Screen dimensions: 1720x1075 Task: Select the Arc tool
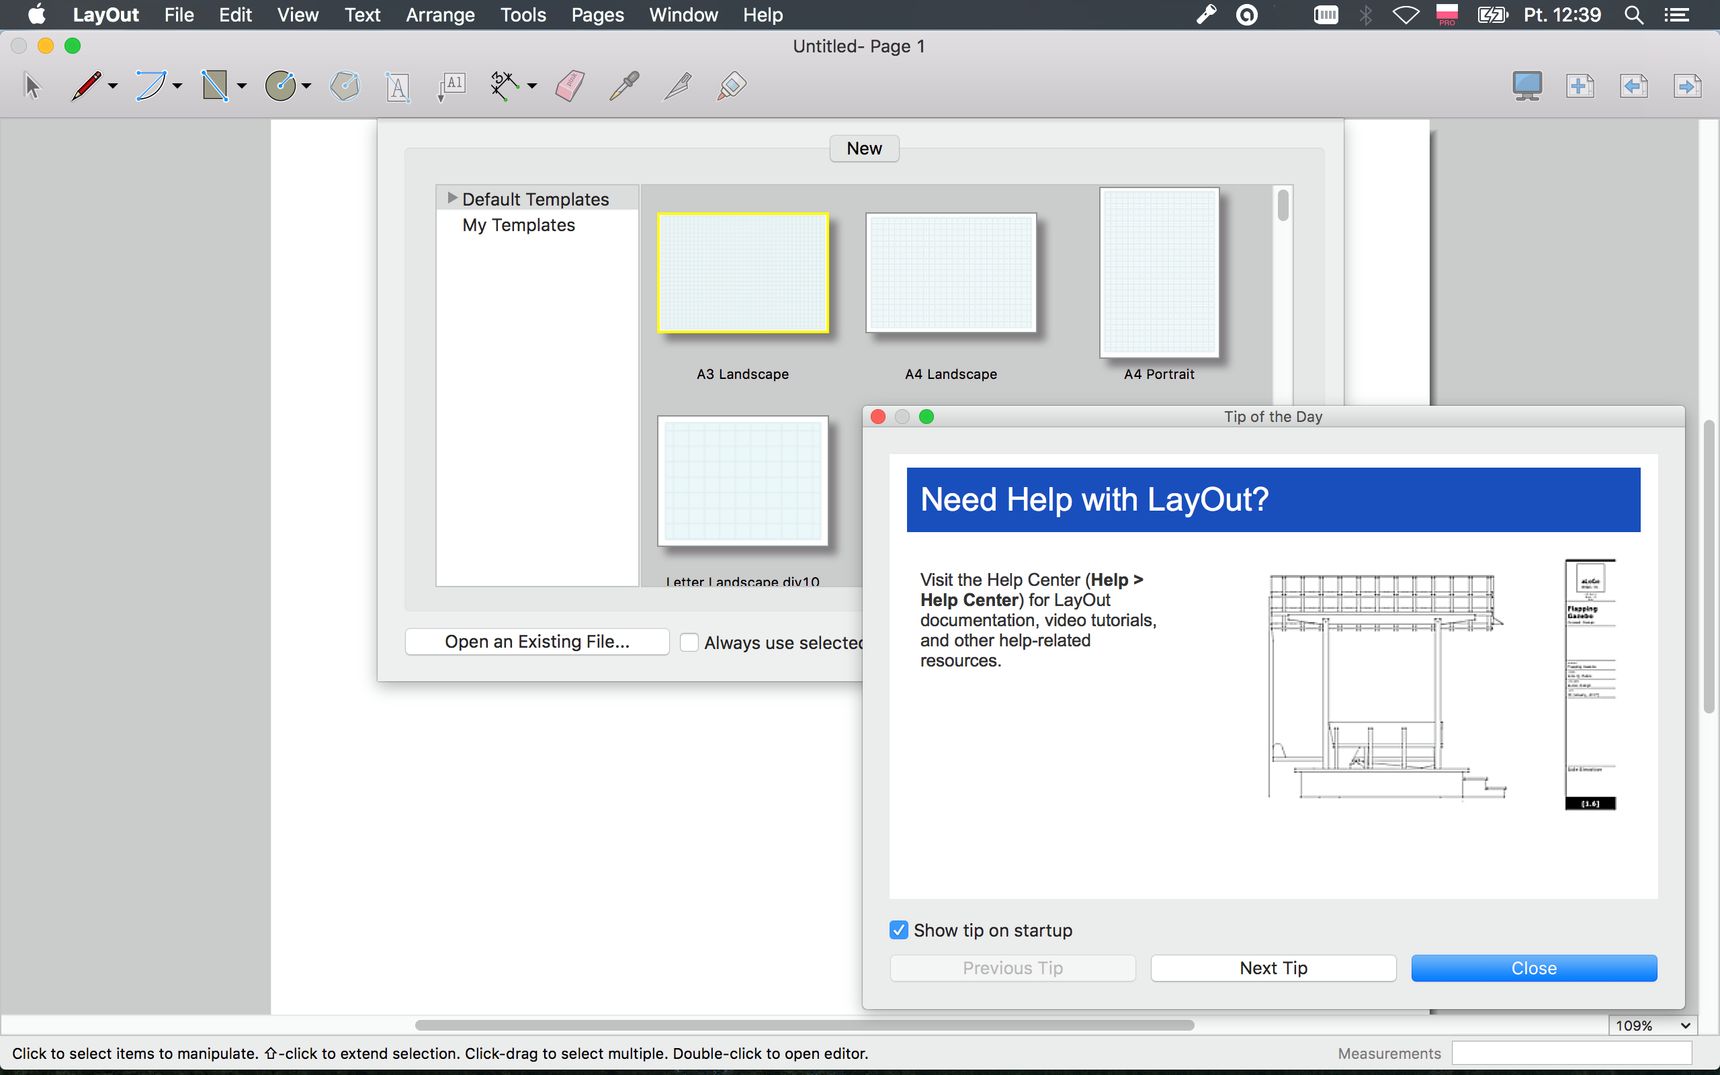pyautogui.click(x=150, y=86)
